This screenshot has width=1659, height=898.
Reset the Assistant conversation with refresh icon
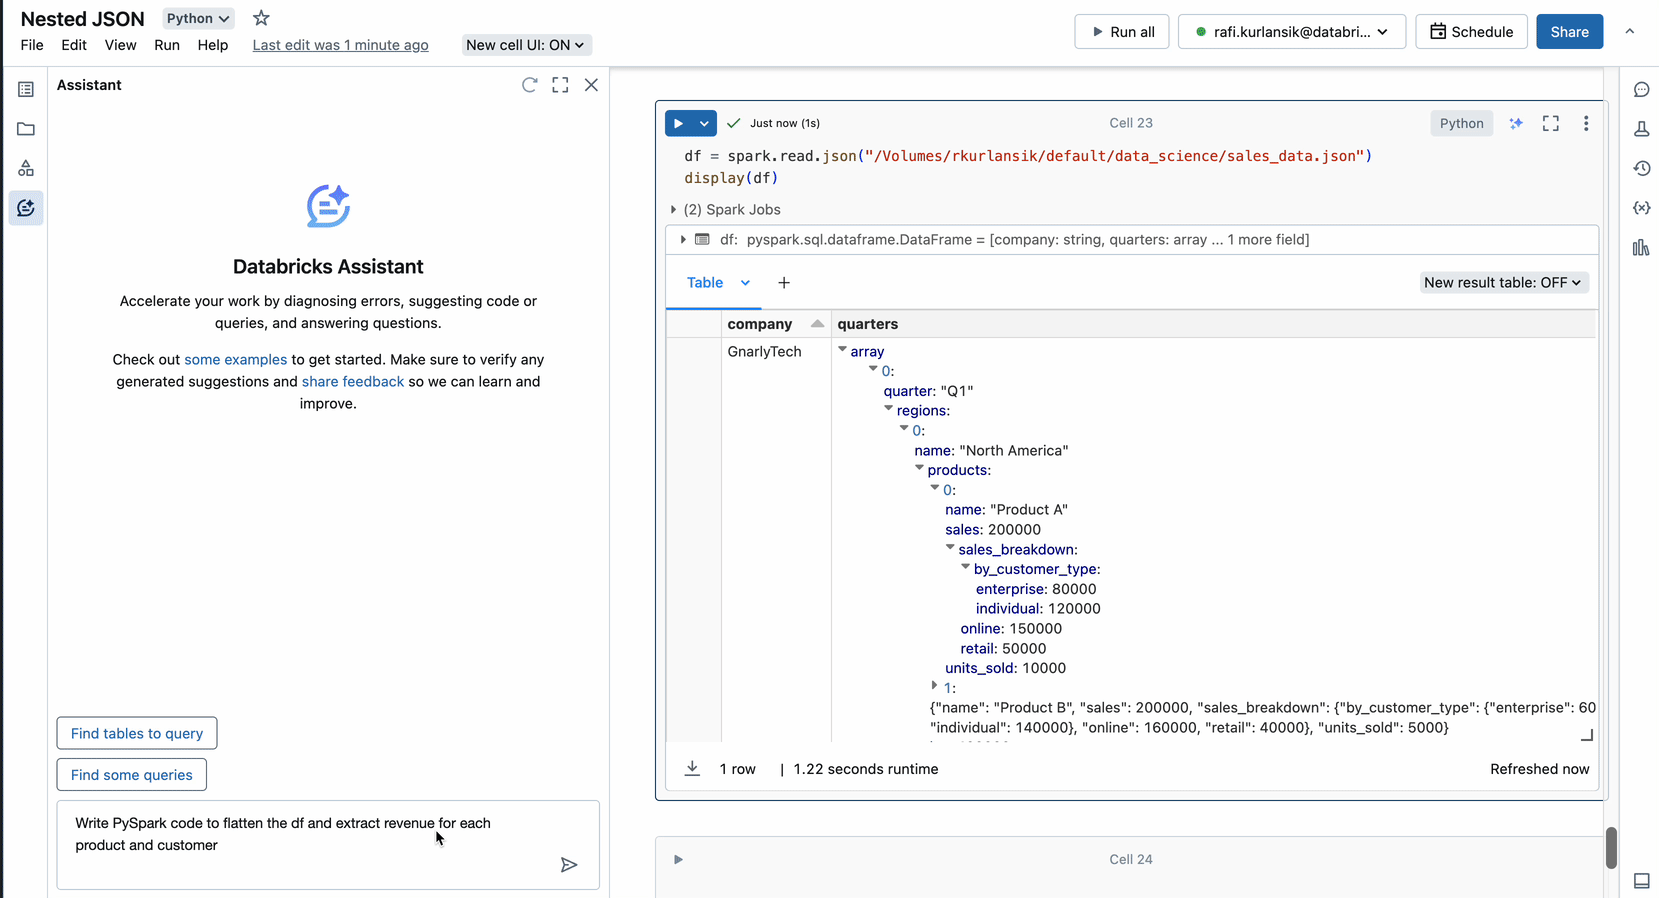[529, 85]
